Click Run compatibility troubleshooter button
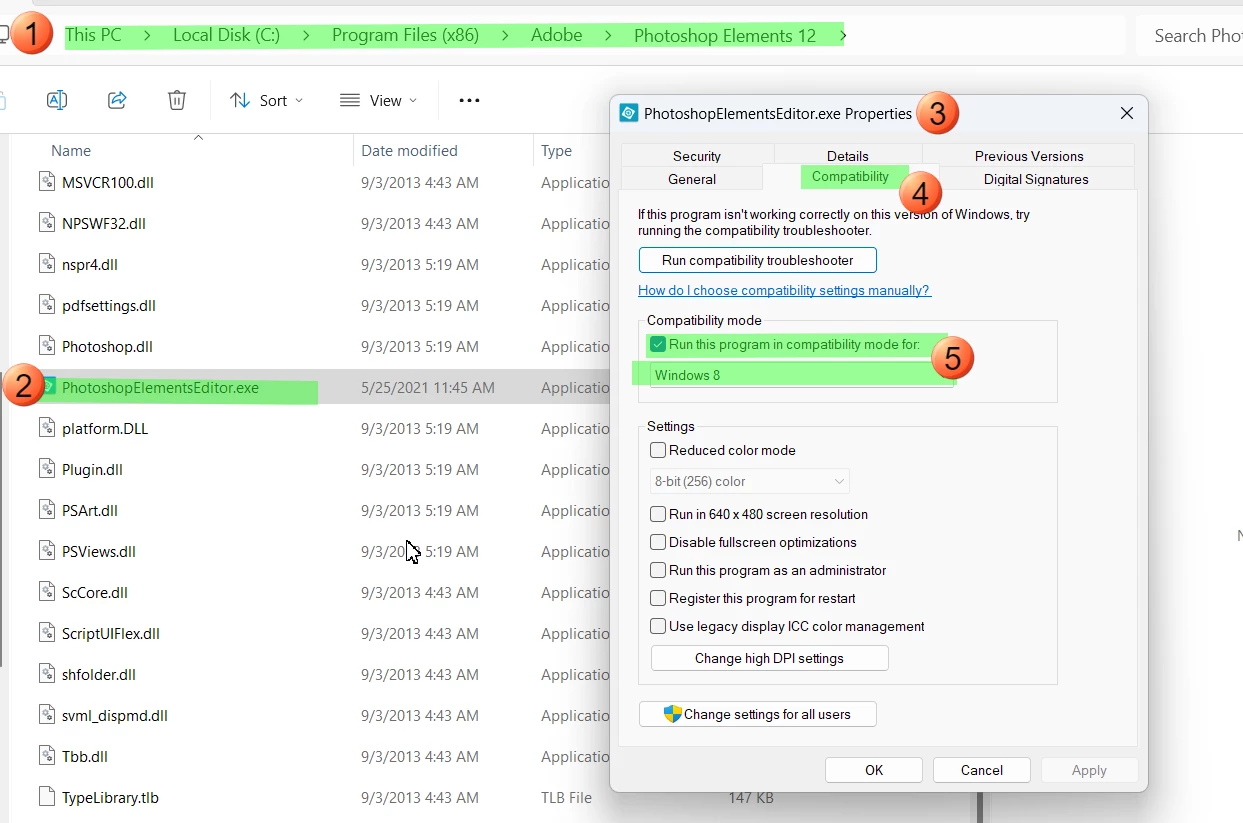The height and width of the screenshot is (823, 1243). [x=758, y=260]
